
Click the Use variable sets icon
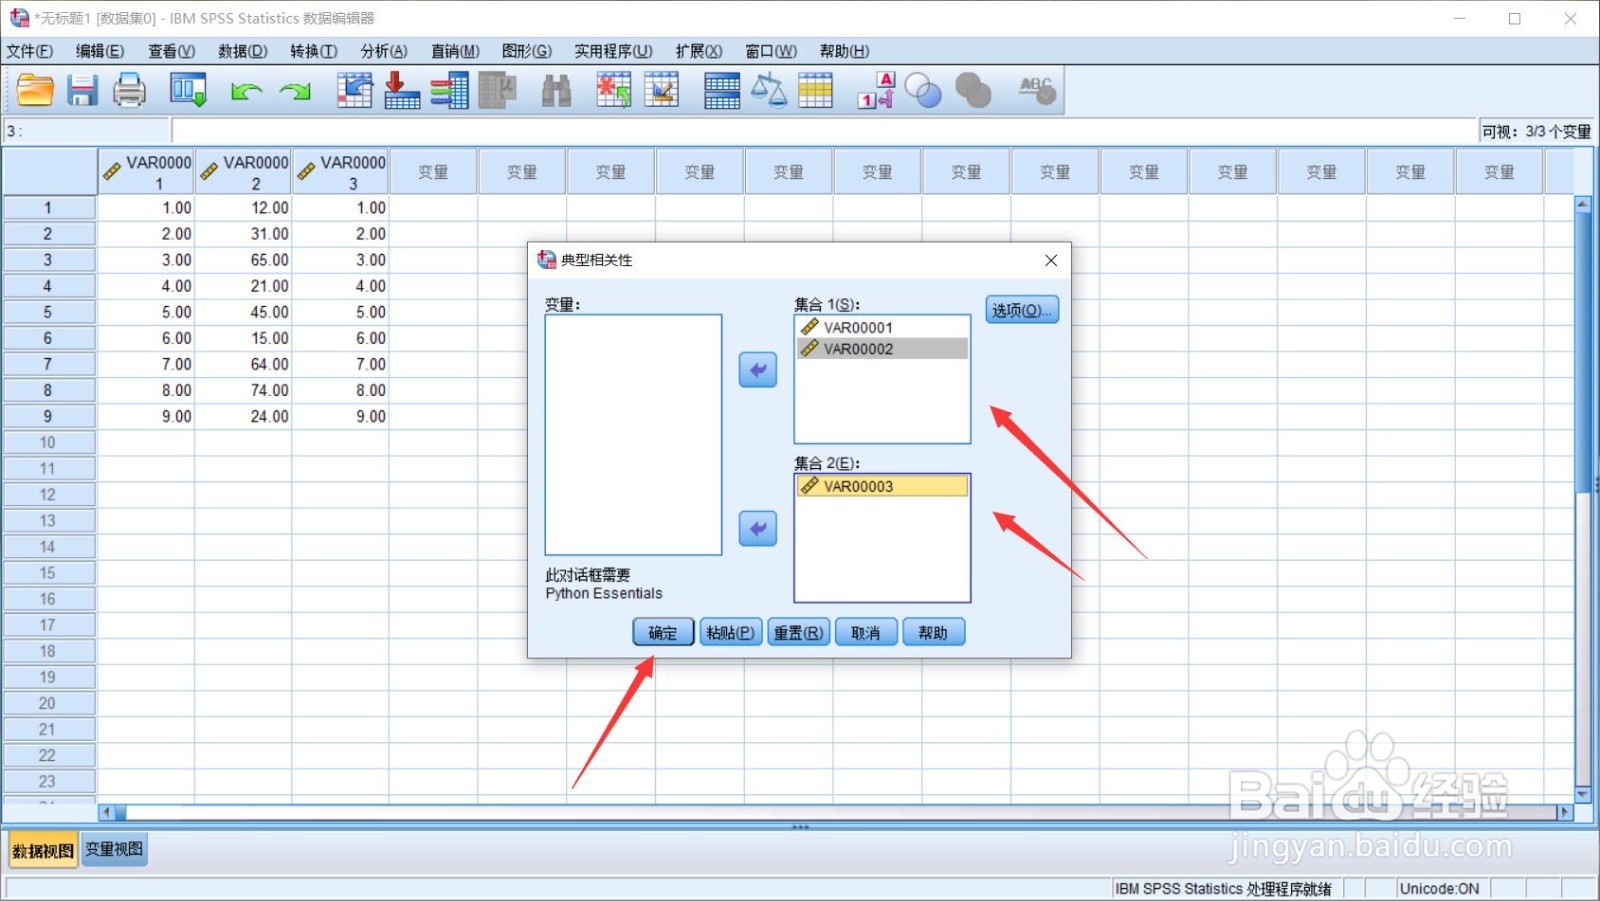click(x=923, y=91)
